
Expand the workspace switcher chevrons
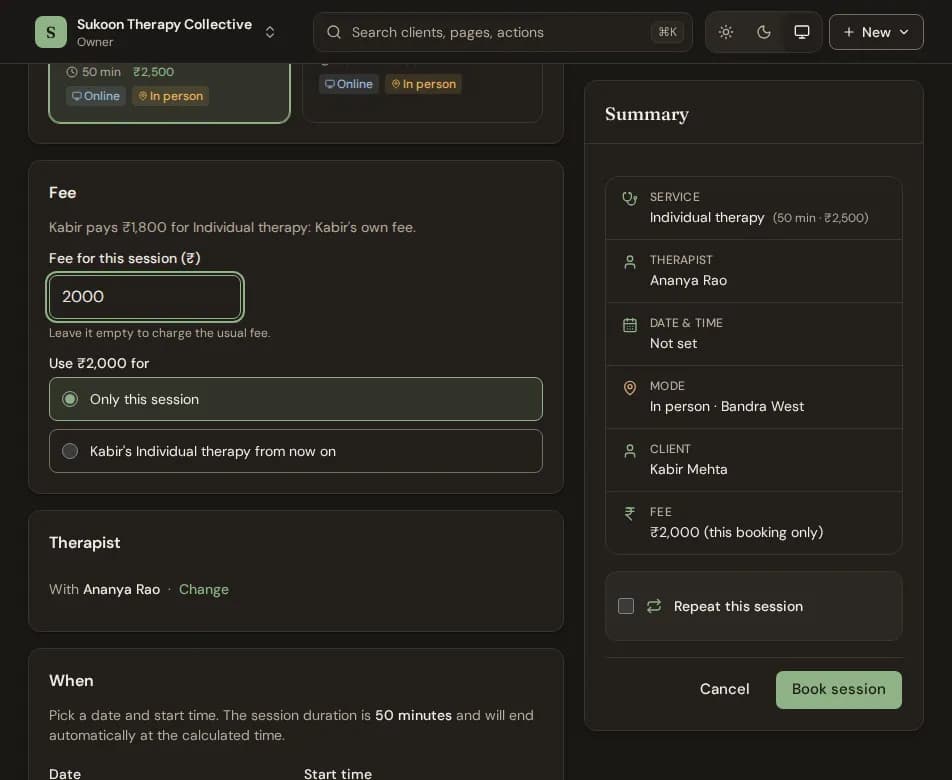click(x=270, y=32)
